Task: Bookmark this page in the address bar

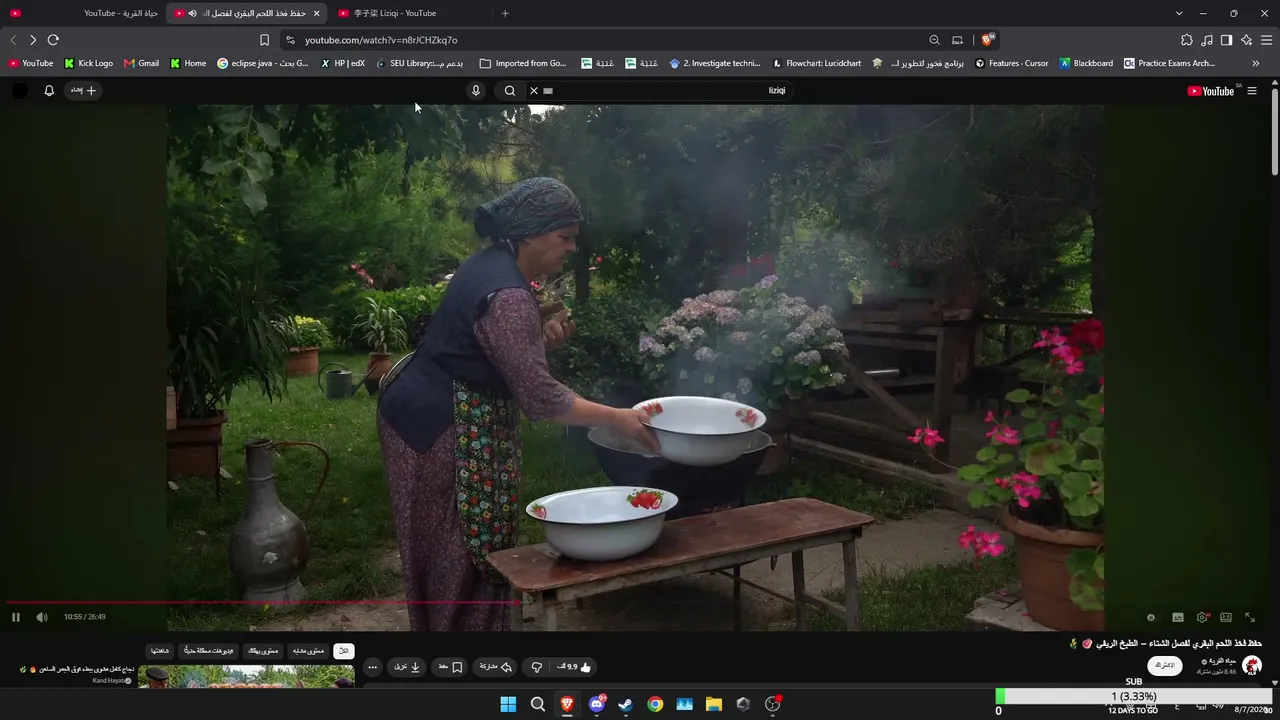Action: pos(264,40)
